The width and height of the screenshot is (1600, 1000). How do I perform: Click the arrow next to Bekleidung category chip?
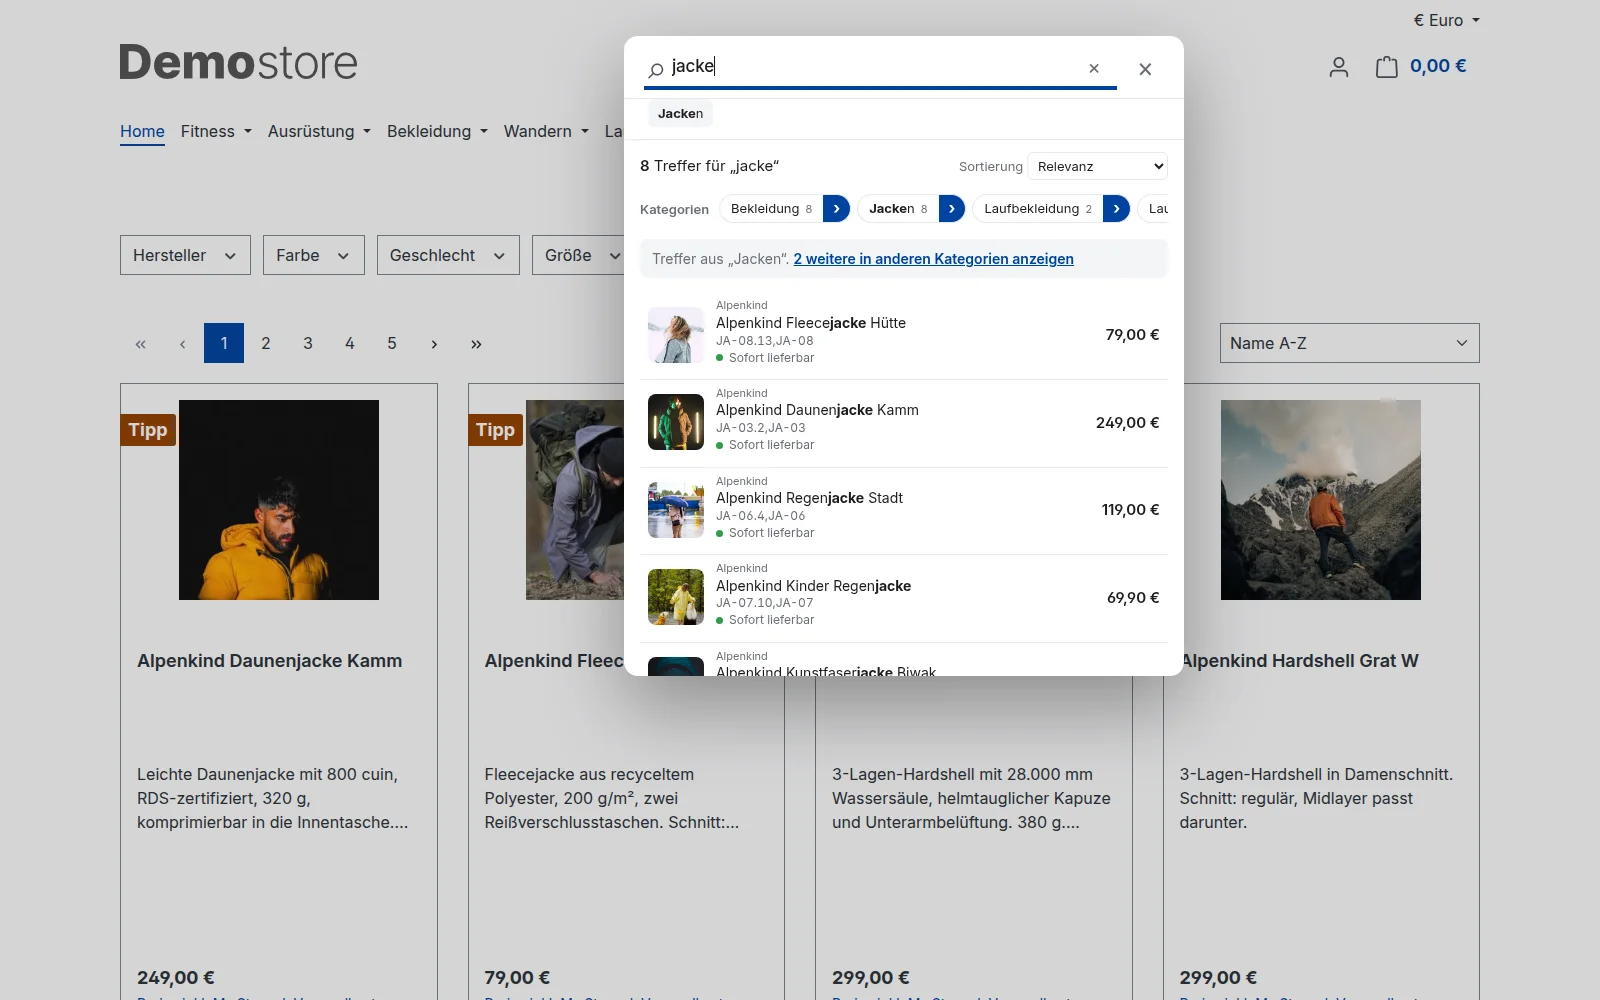[836, 208]
